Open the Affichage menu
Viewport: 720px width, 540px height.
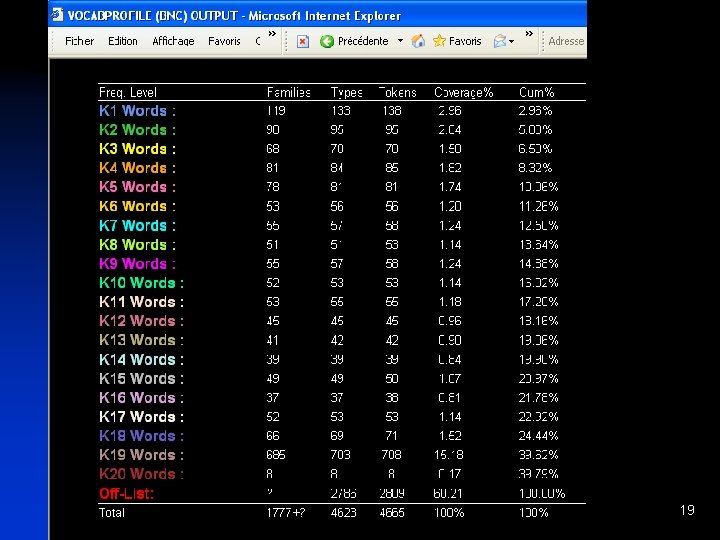173,41
